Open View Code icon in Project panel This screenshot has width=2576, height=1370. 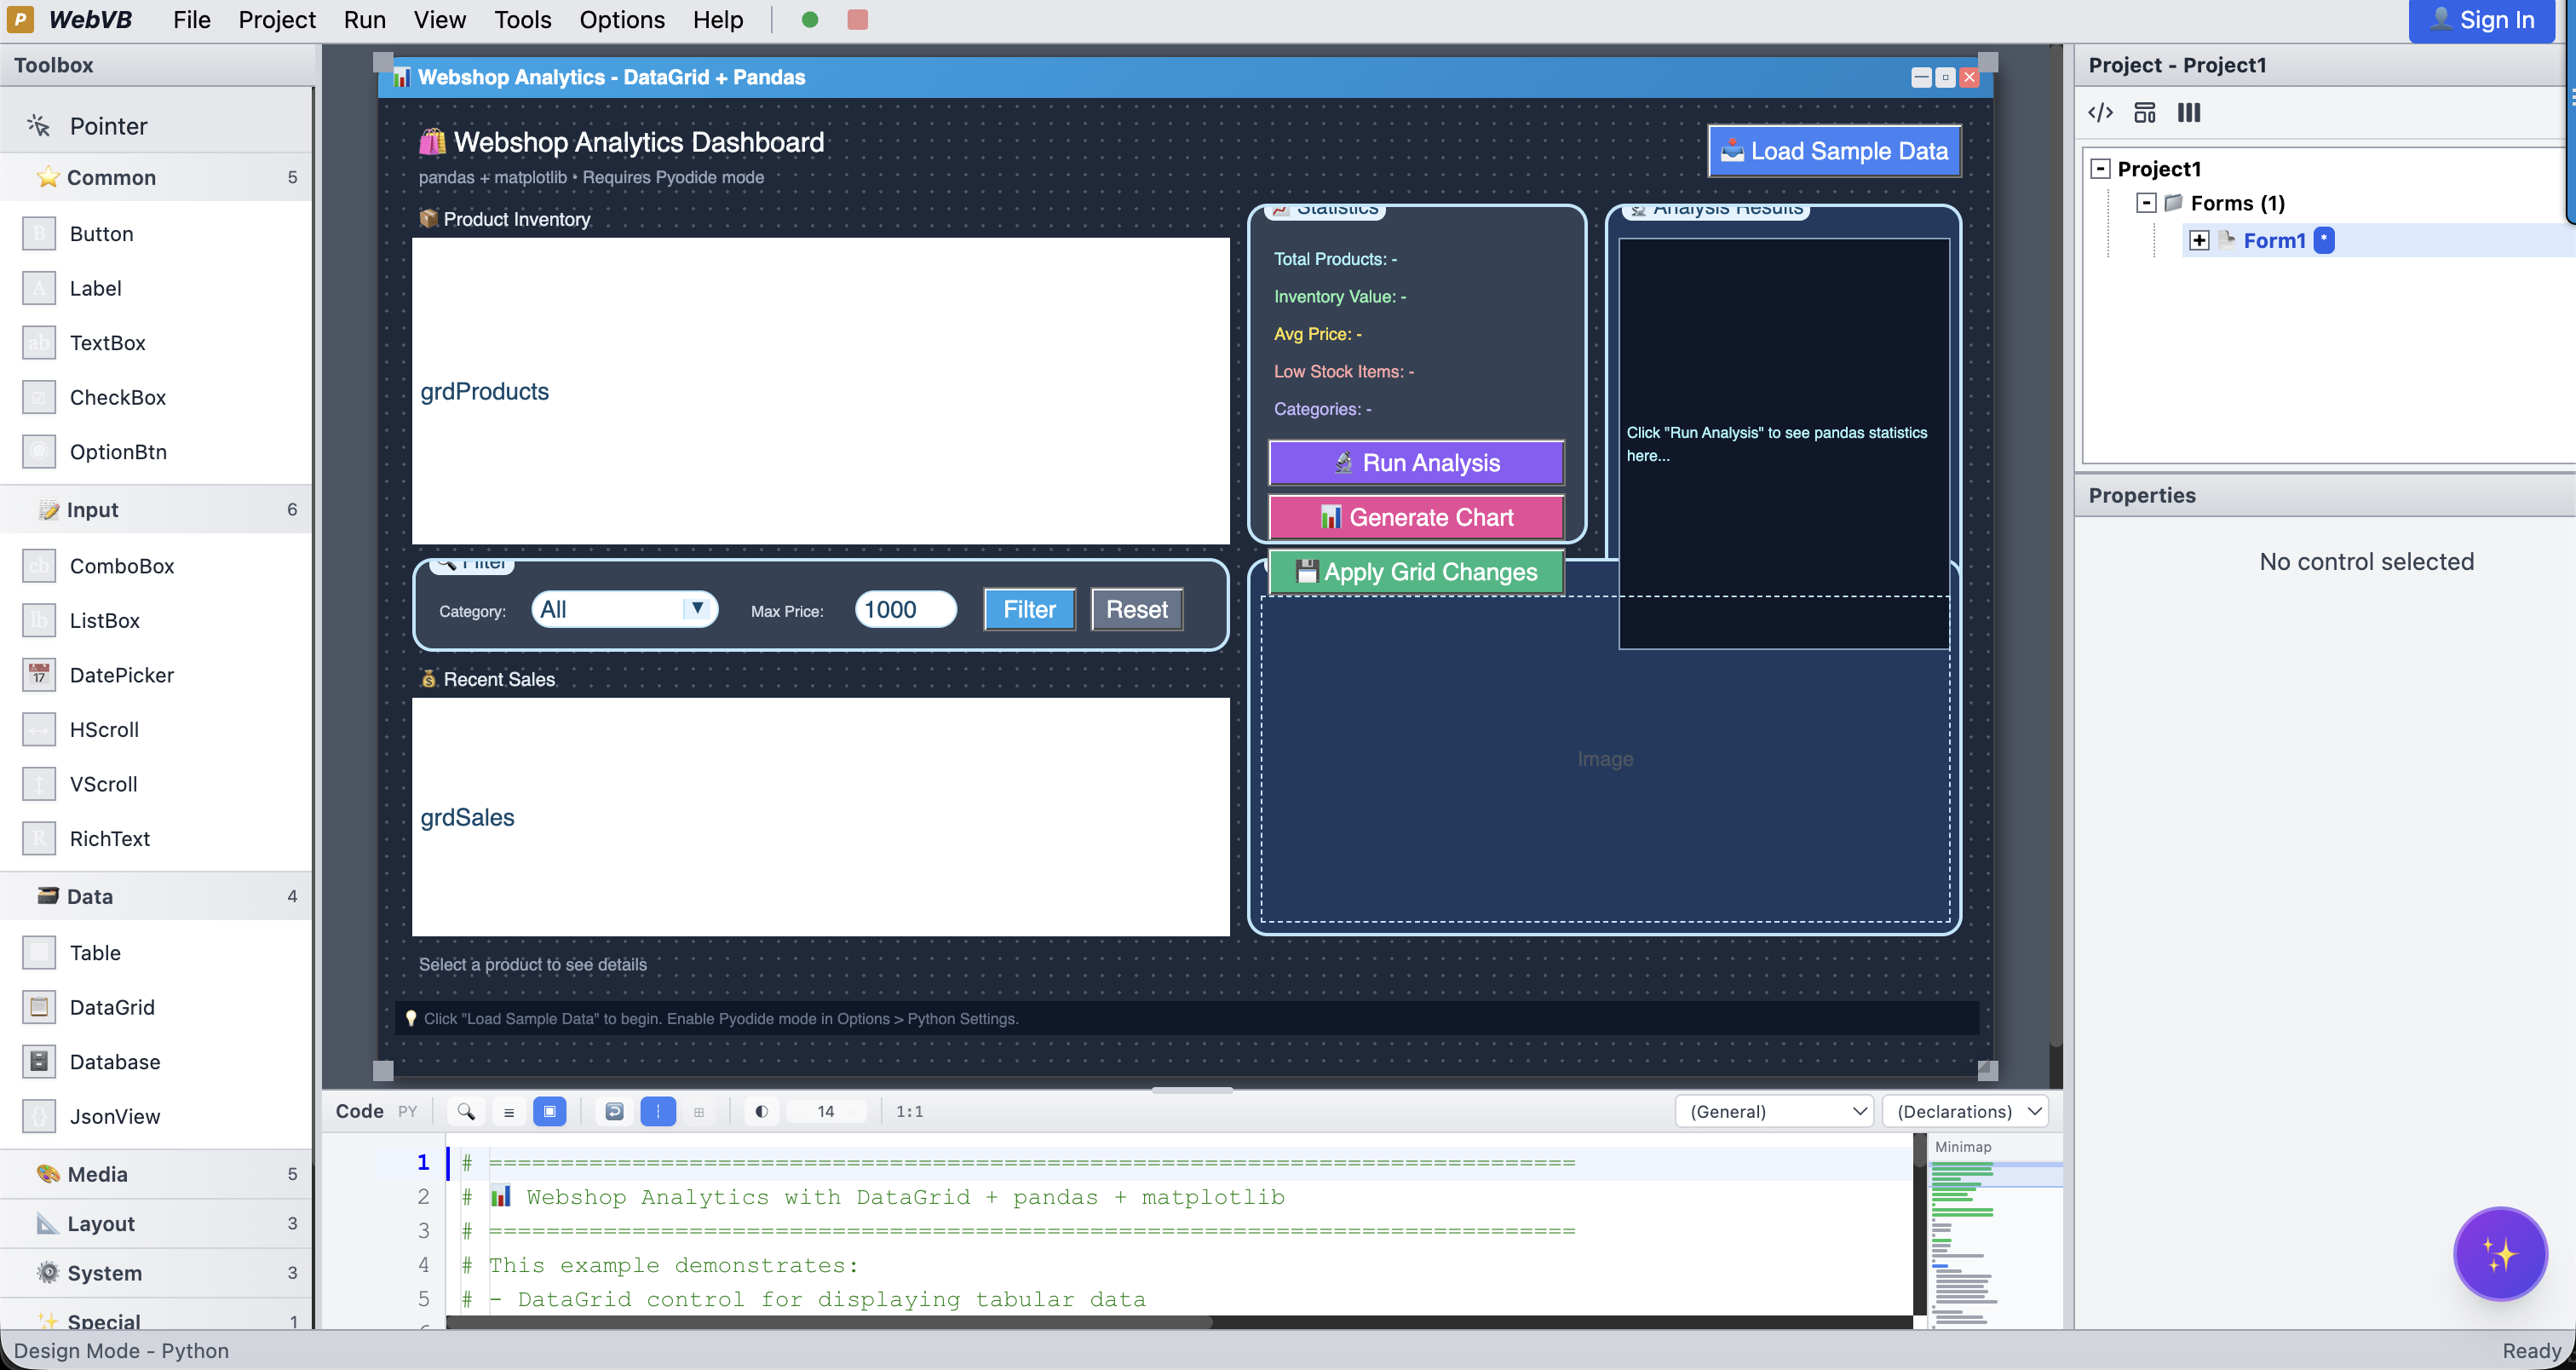point(2100,112)
